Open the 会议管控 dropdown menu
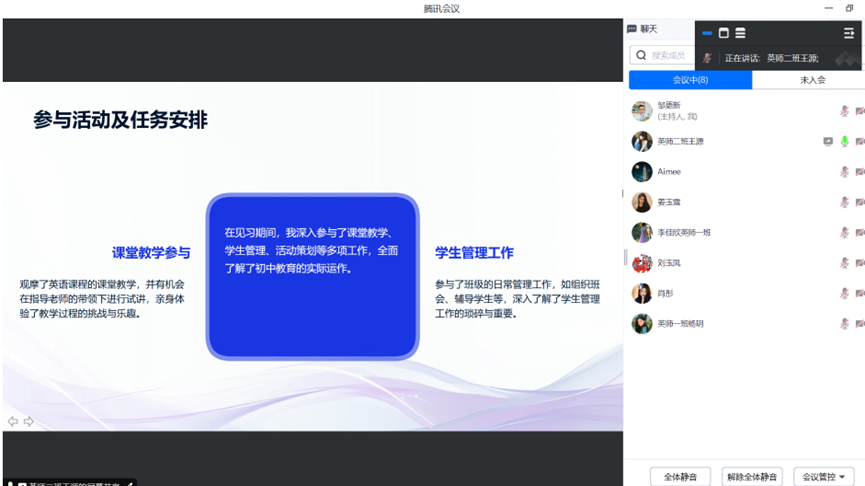This screenshot has height=486, width=865. coord(824,477)
